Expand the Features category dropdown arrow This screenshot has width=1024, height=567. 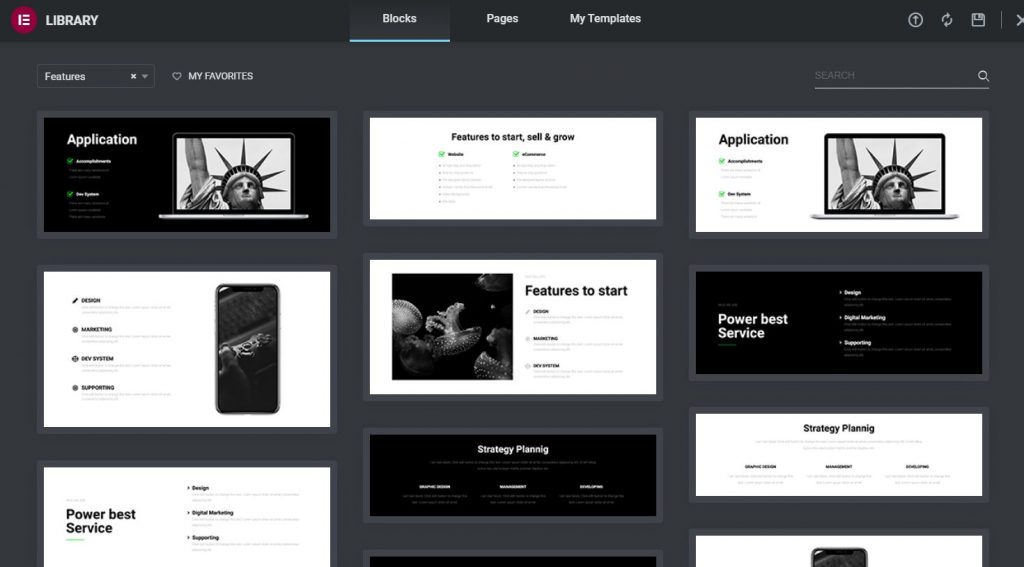[145, 76]
